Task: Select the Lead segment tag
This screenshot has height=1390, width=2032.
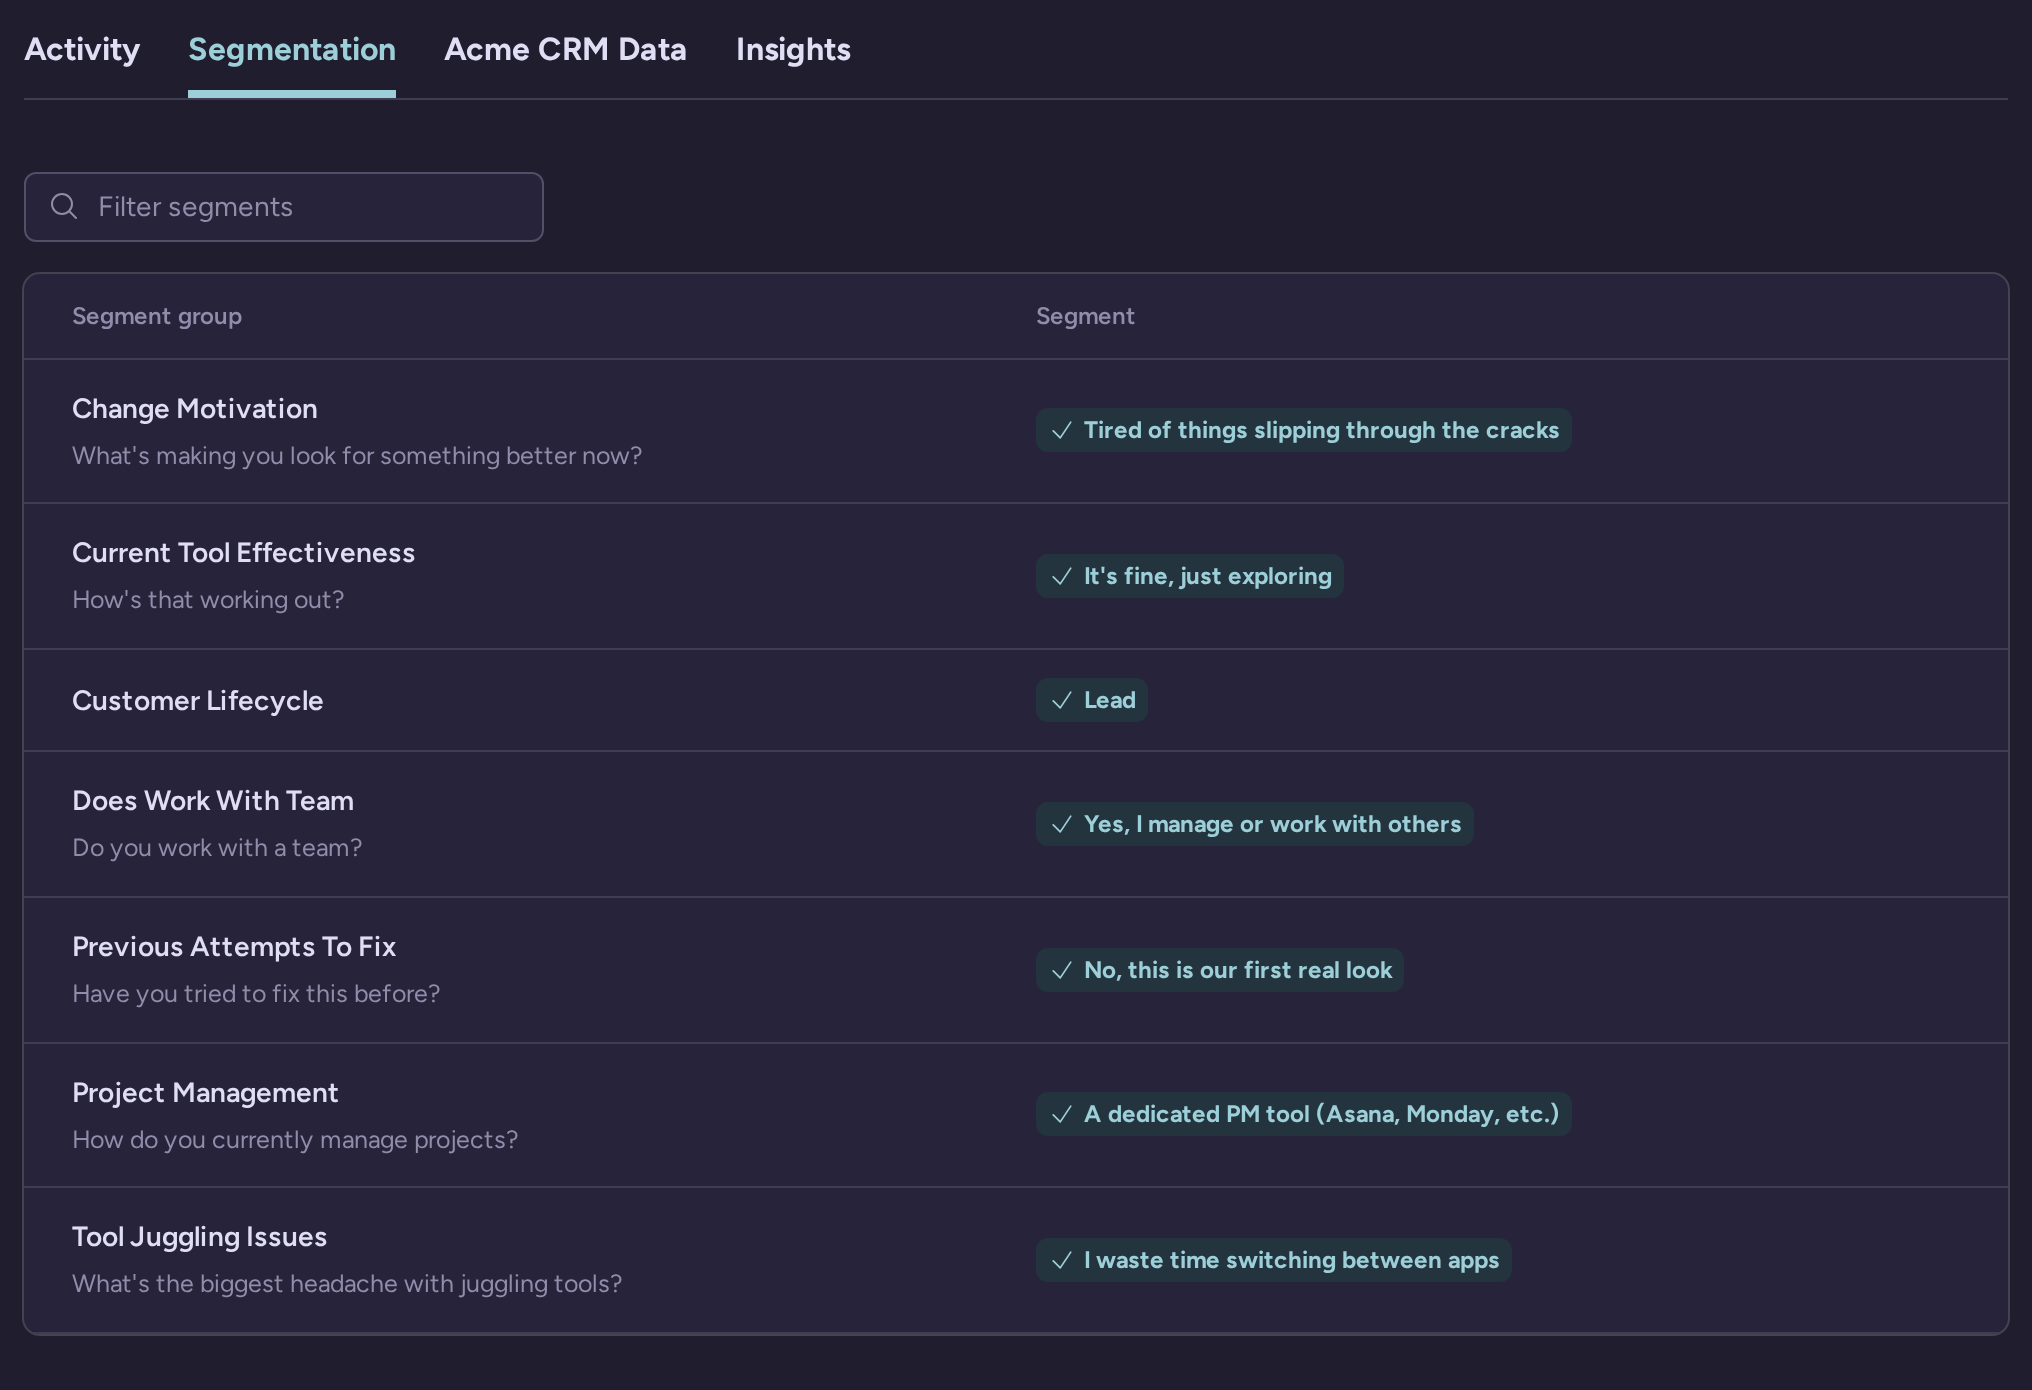Action: [x=1091, y=700]
